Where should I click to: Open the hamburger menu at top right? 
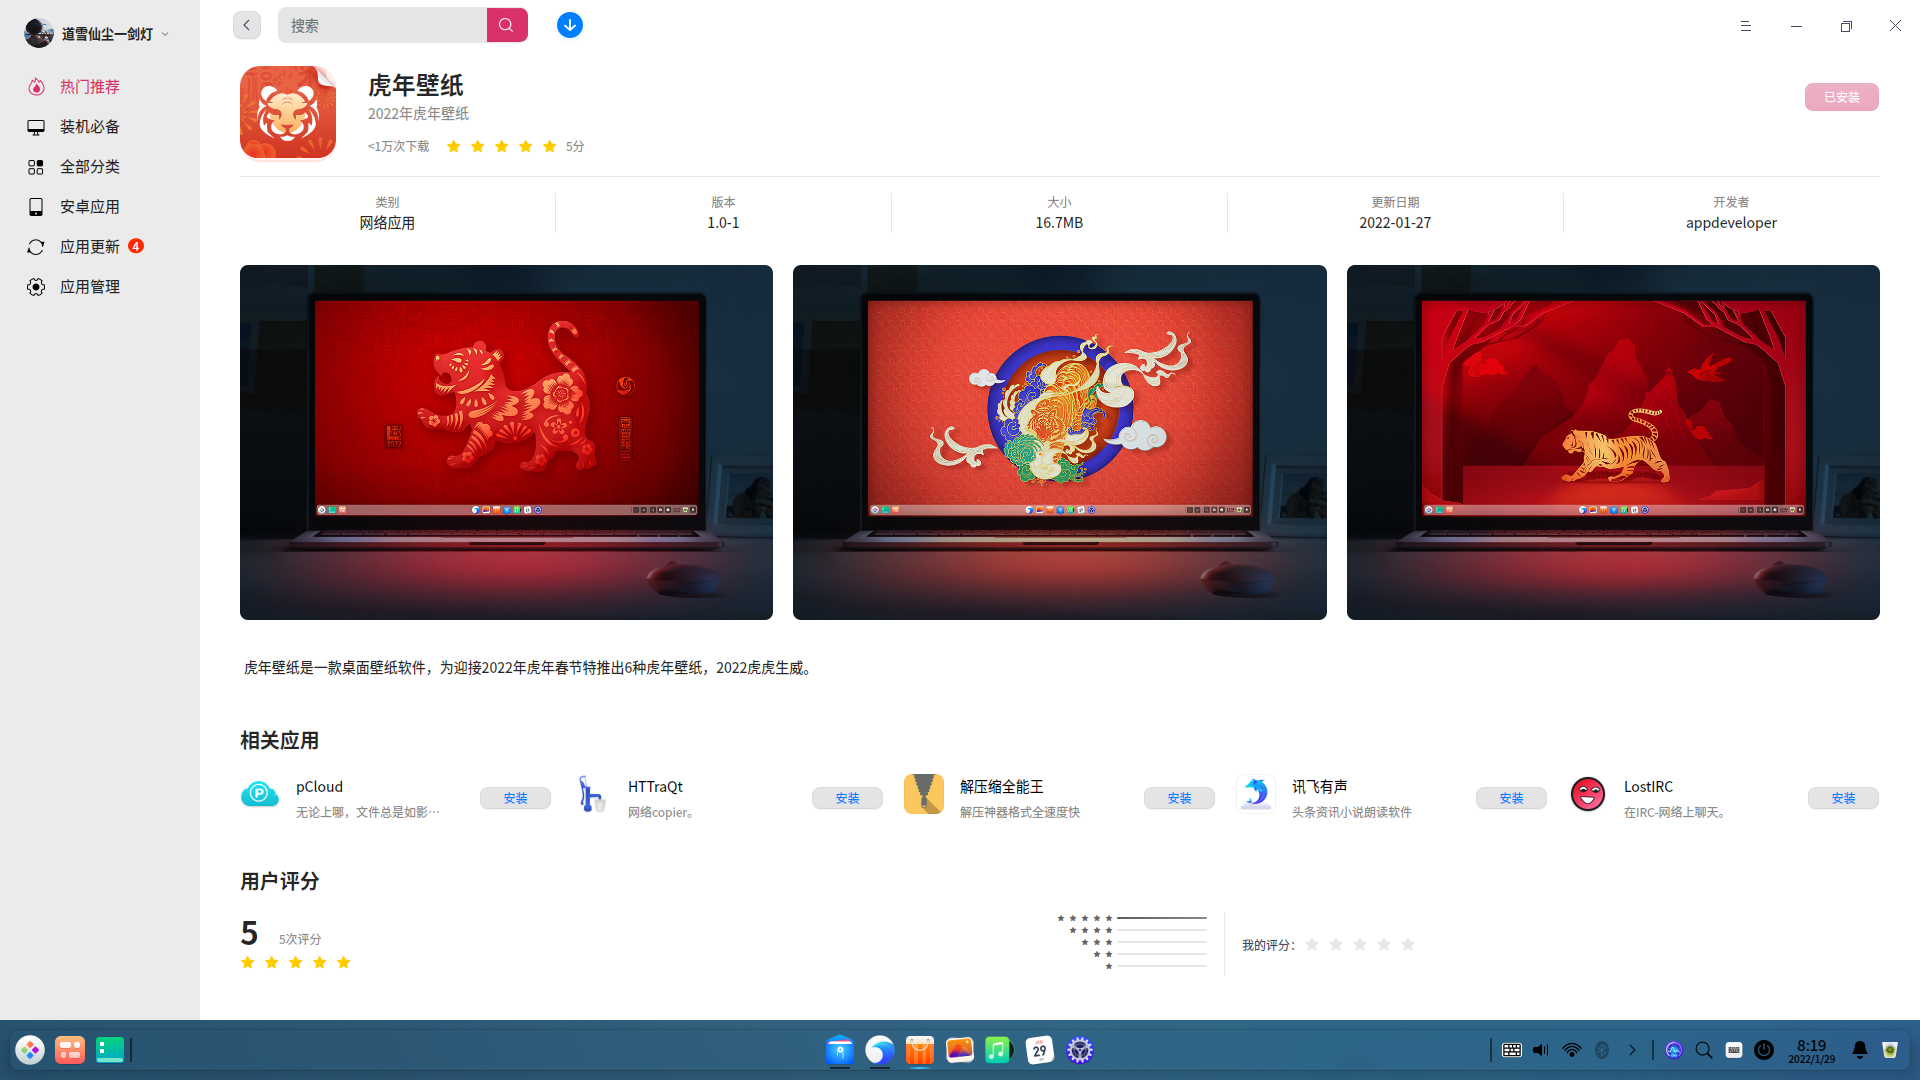[x=1746, y=26]
